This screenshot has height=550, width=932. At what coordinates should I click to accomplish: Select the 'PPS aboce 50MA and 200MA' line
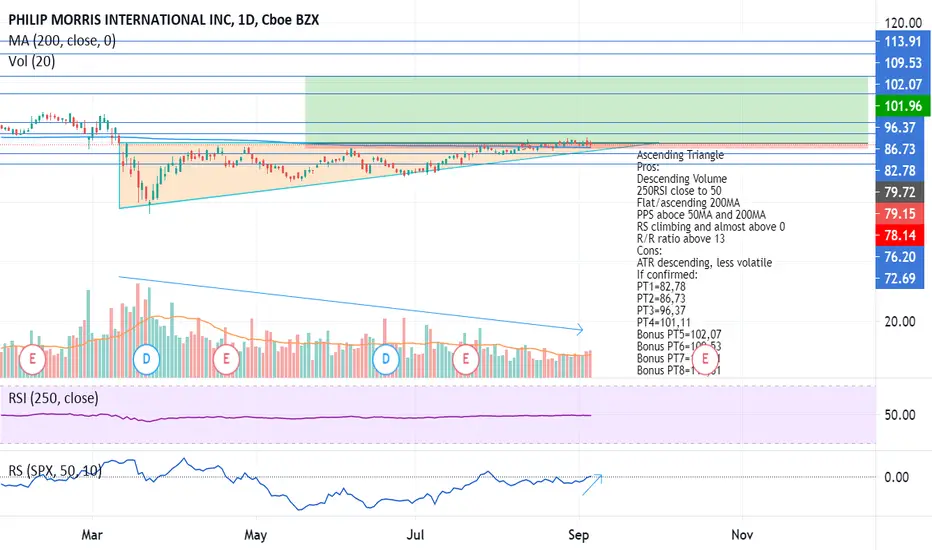click(701, 215)
